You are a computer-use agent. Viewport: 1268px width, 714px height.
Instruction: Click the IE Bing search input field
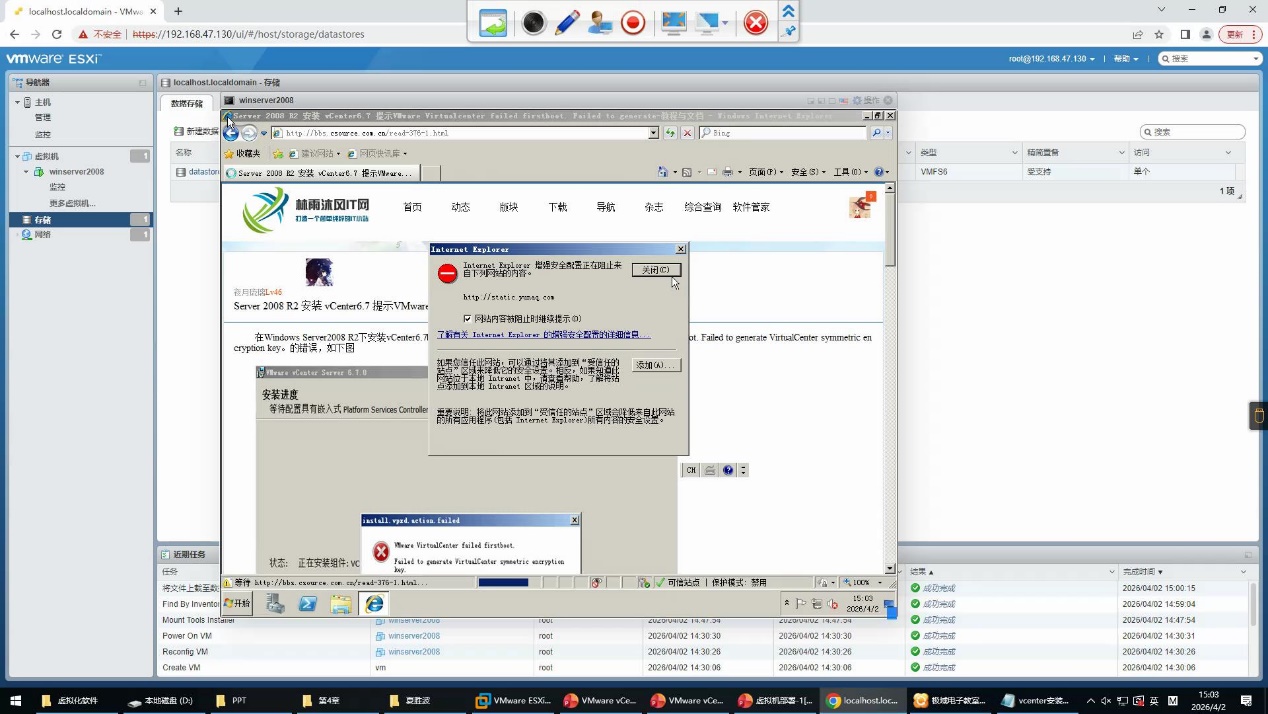coord(783,133)
